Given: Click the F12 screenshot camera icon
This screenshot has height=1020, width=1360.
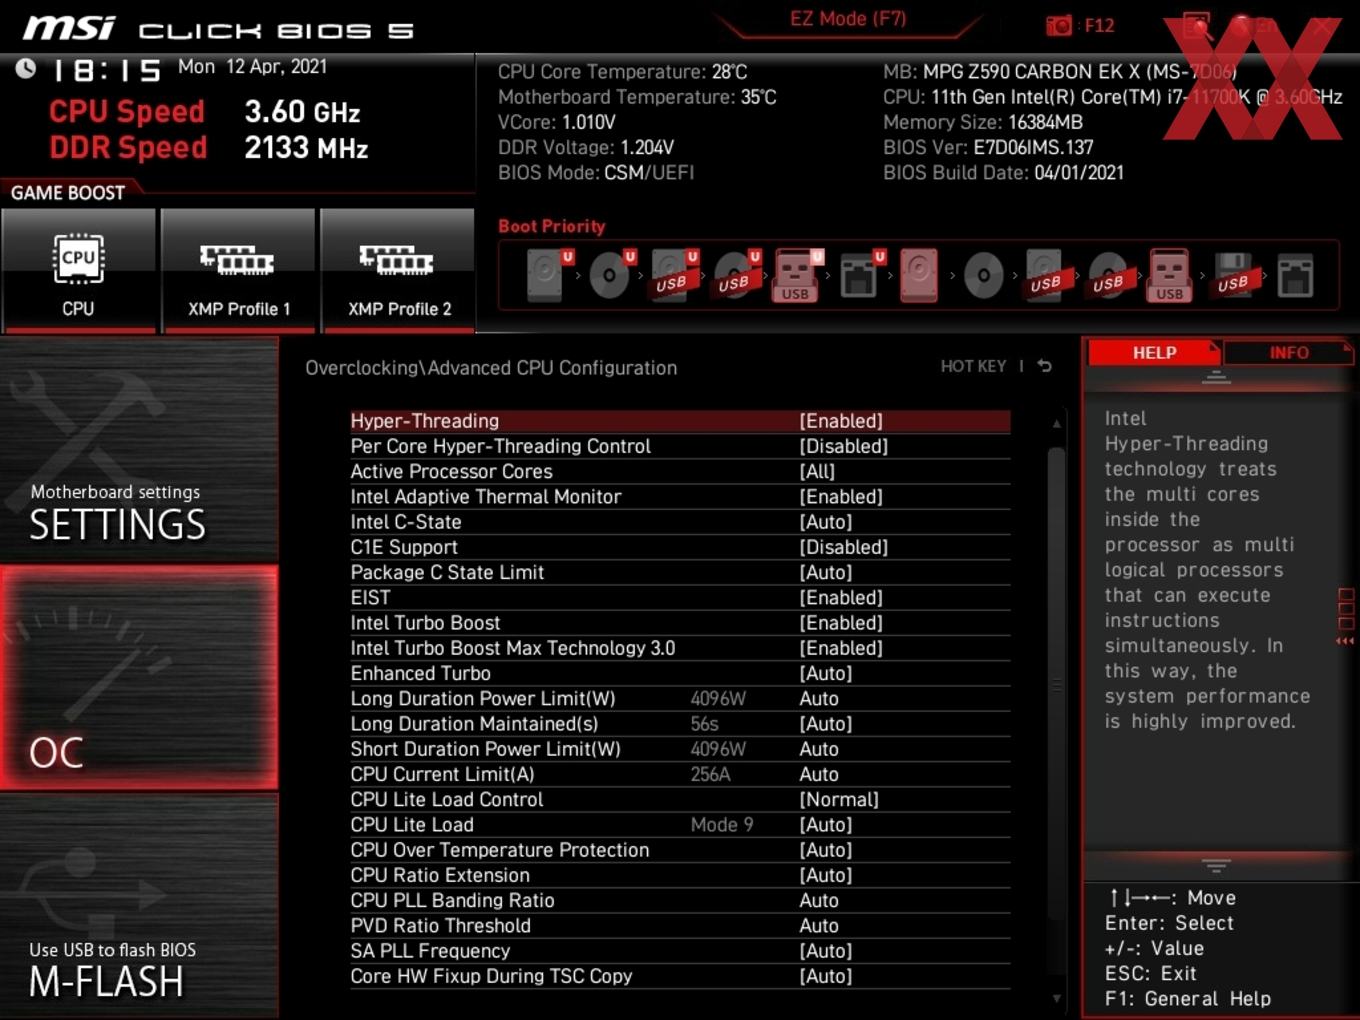Looking at the screenshot, I should point(1059,25).
